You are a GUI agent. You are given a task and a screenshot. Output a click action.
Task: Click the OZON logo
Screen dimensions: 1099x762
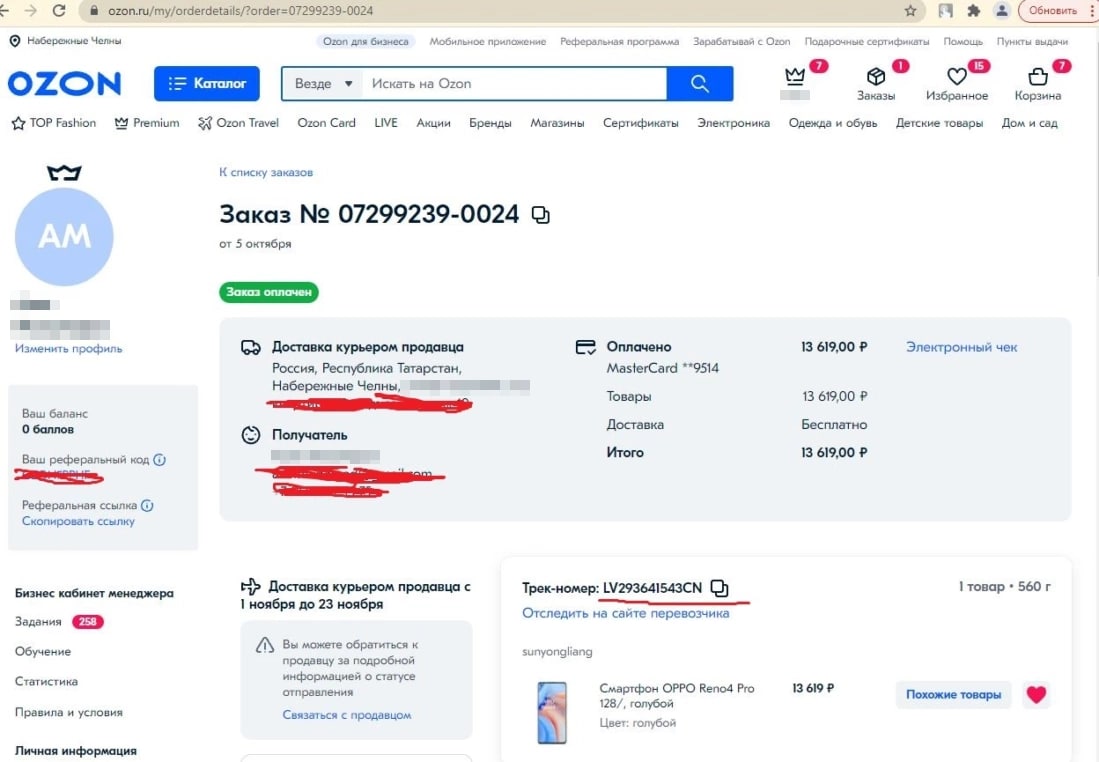tap(64, 83)
